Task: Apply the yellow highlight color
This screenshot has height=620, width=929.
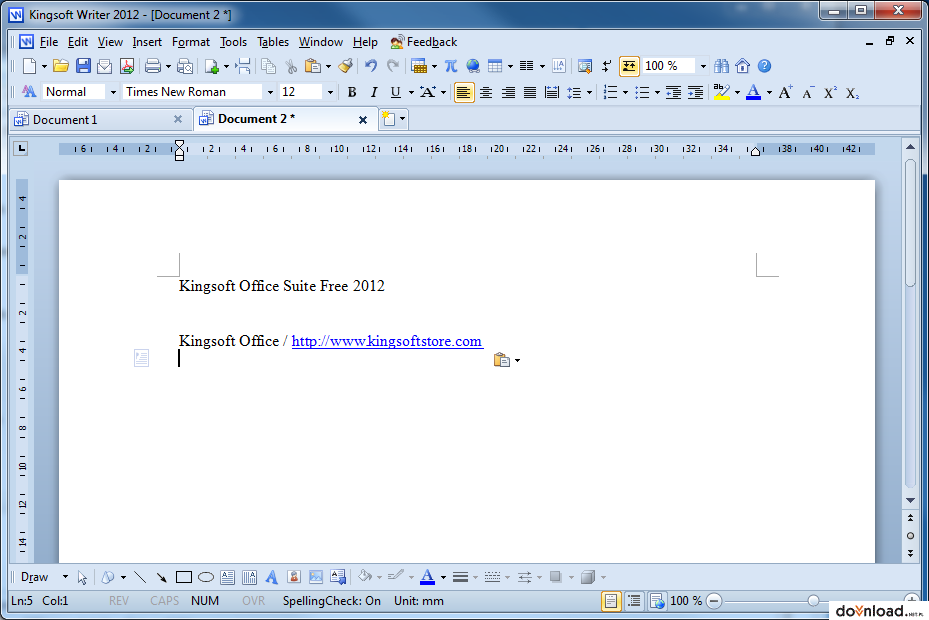Action: (722, 92)
